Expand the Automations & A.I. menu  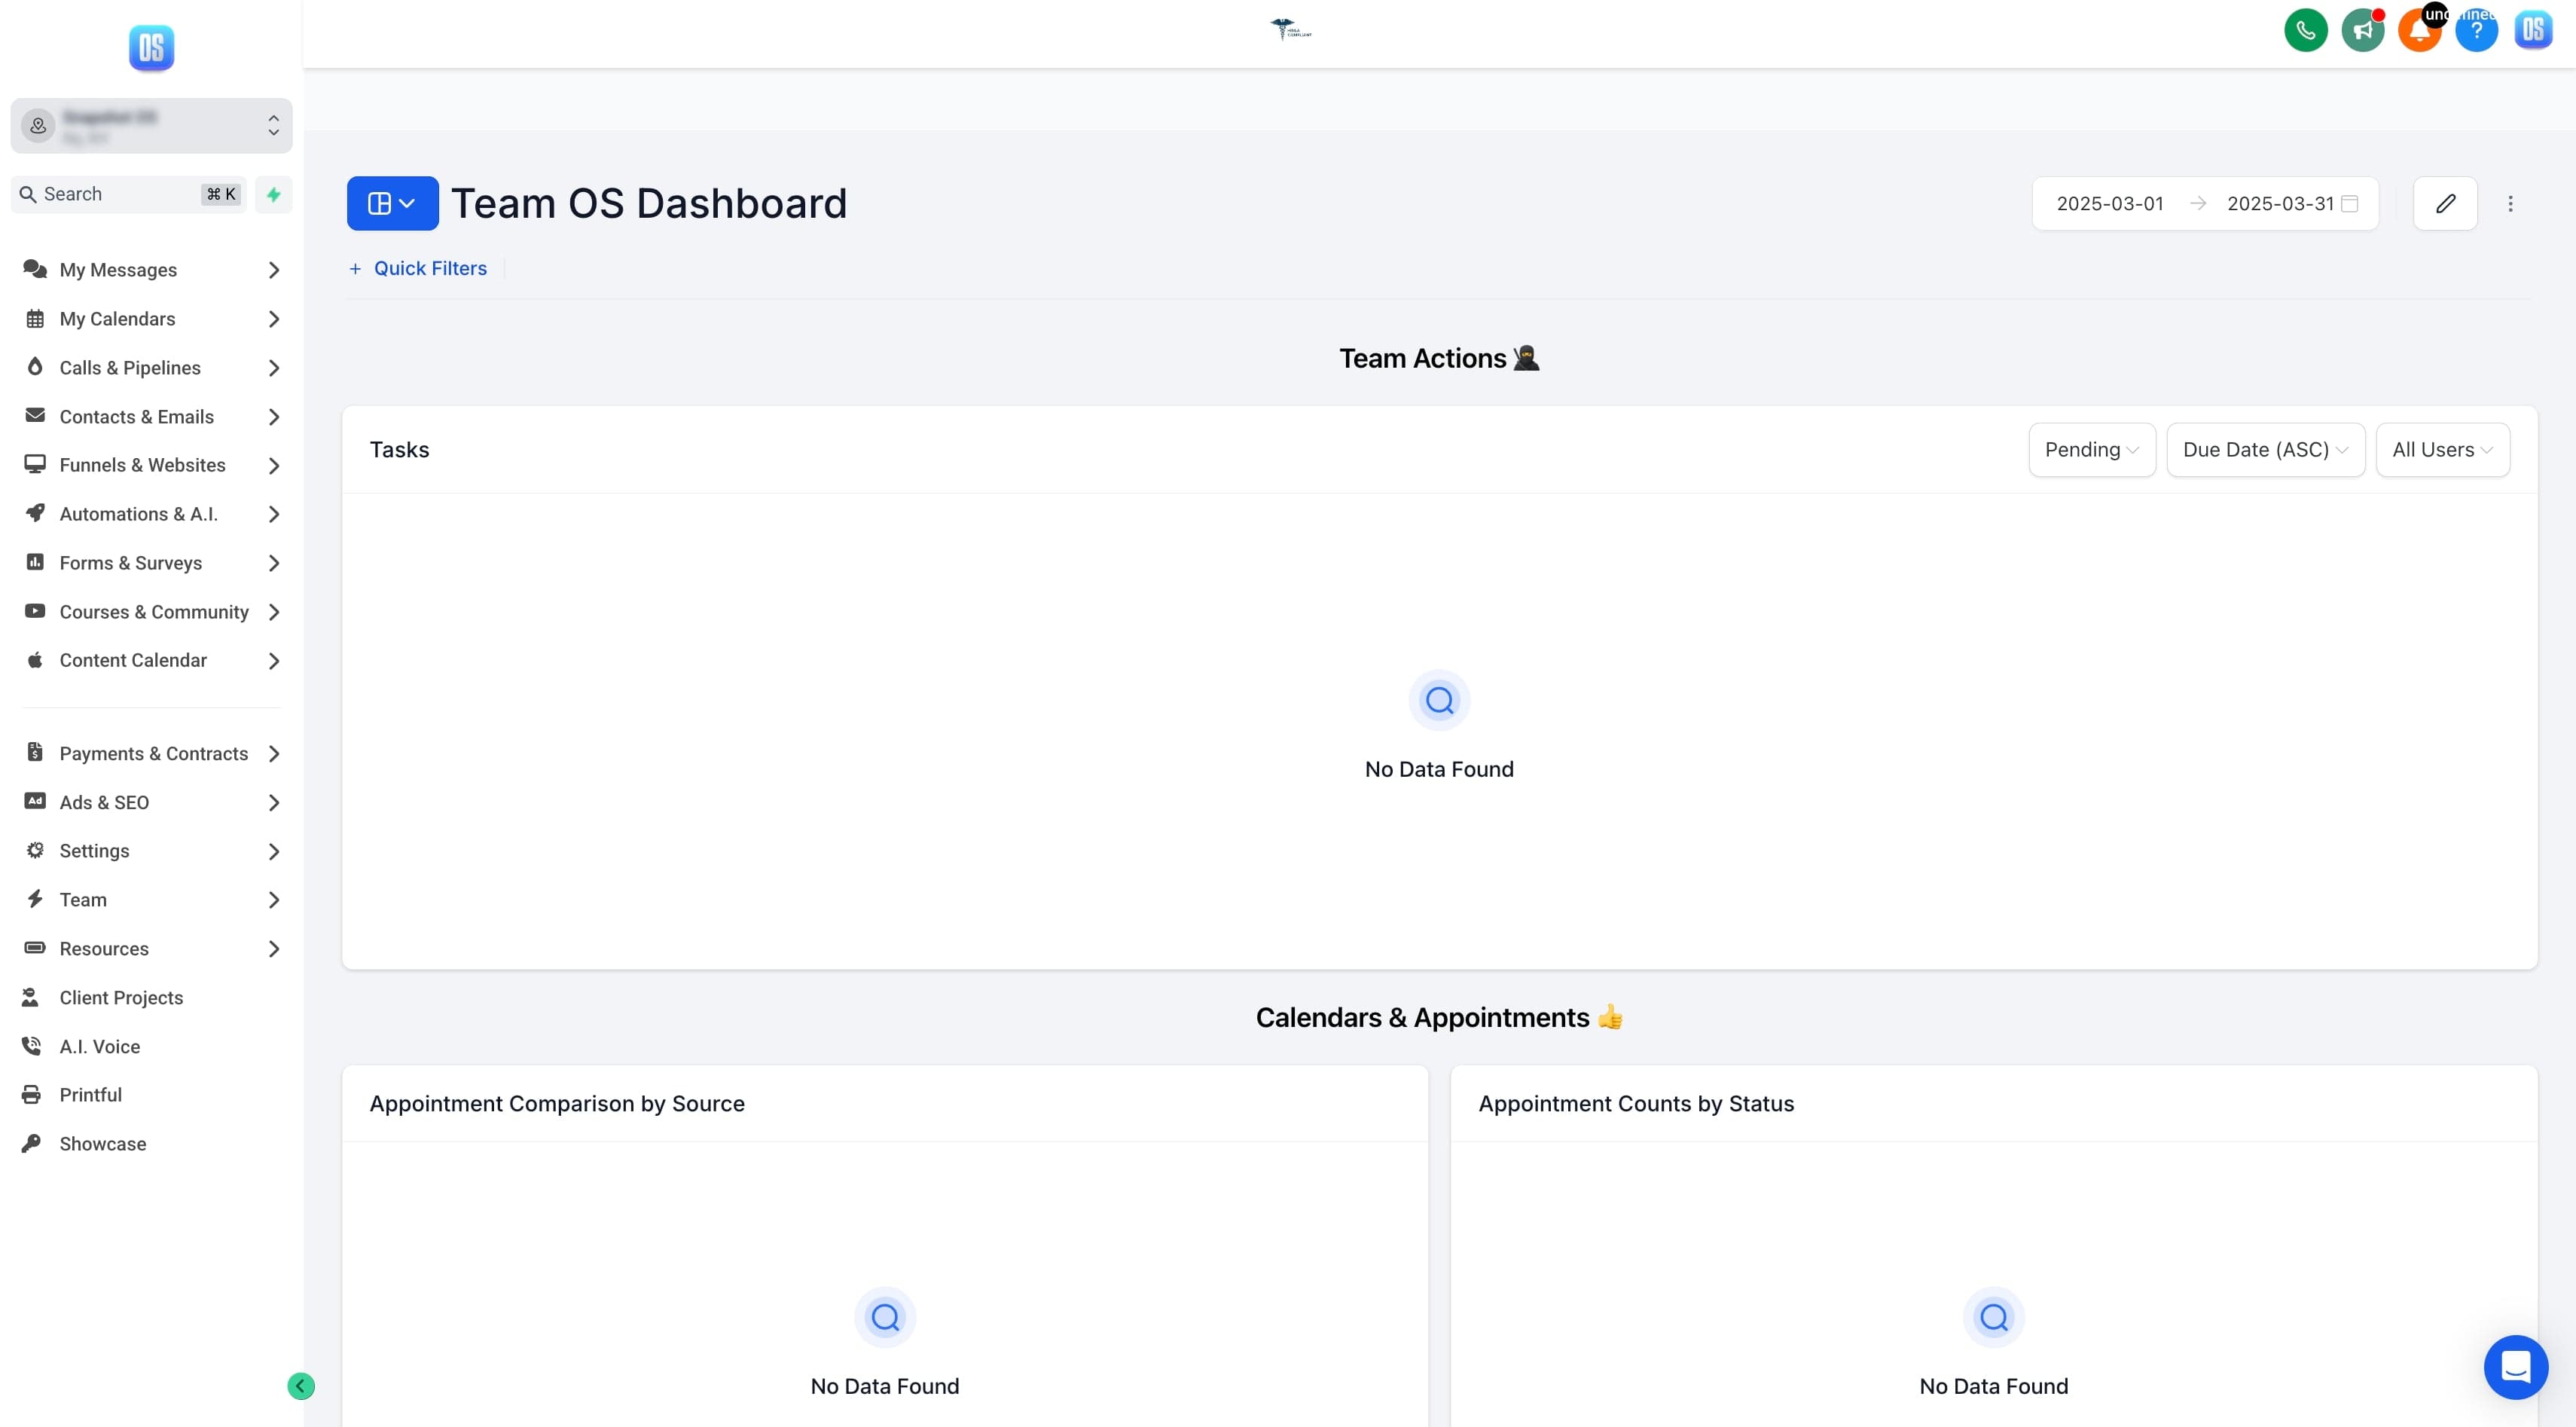click(x=151, y=514)
